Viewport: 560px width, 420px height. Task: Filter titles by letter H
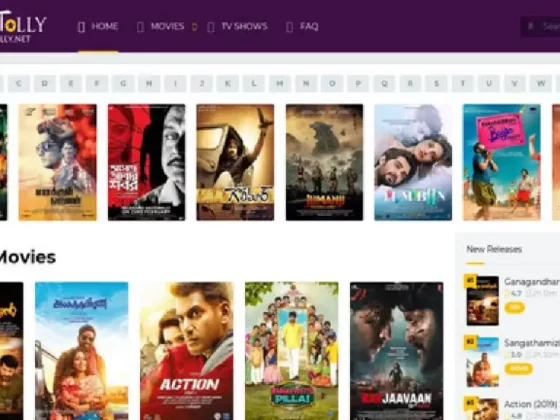click(149, 84)
